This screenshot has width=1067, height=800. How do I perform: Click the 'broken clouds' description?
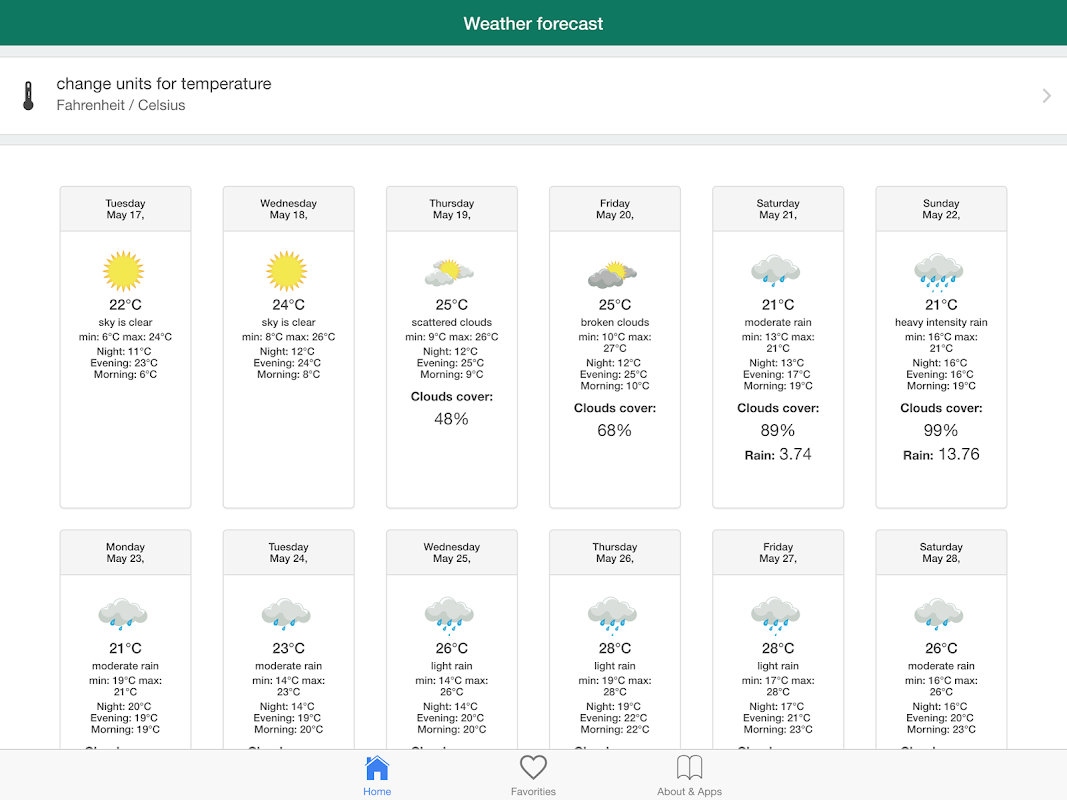pyautogui.click(x=615, y=322)
